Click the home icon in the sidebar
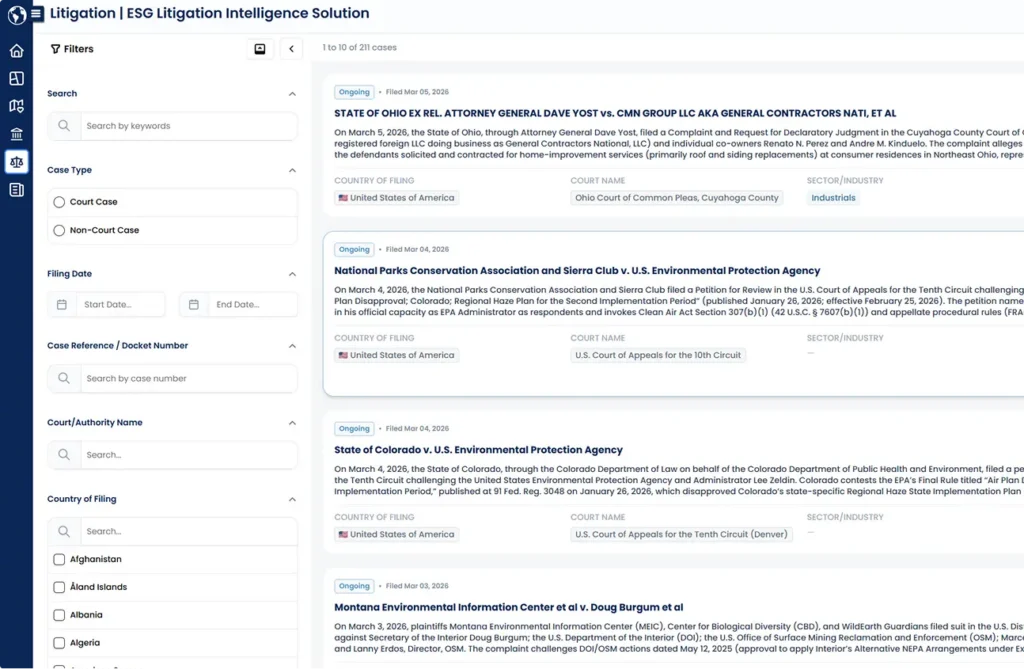1024x669 pixels. tap(16, 51)
